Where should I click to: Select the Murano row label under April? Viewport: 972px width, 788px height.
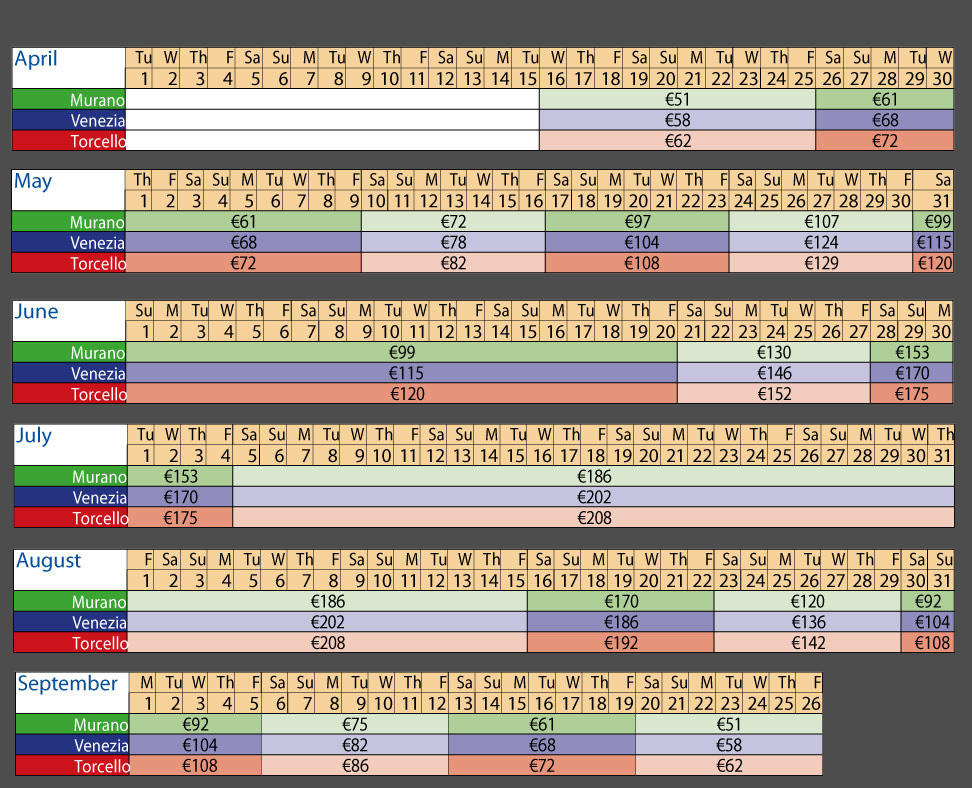tap(69, 99)
